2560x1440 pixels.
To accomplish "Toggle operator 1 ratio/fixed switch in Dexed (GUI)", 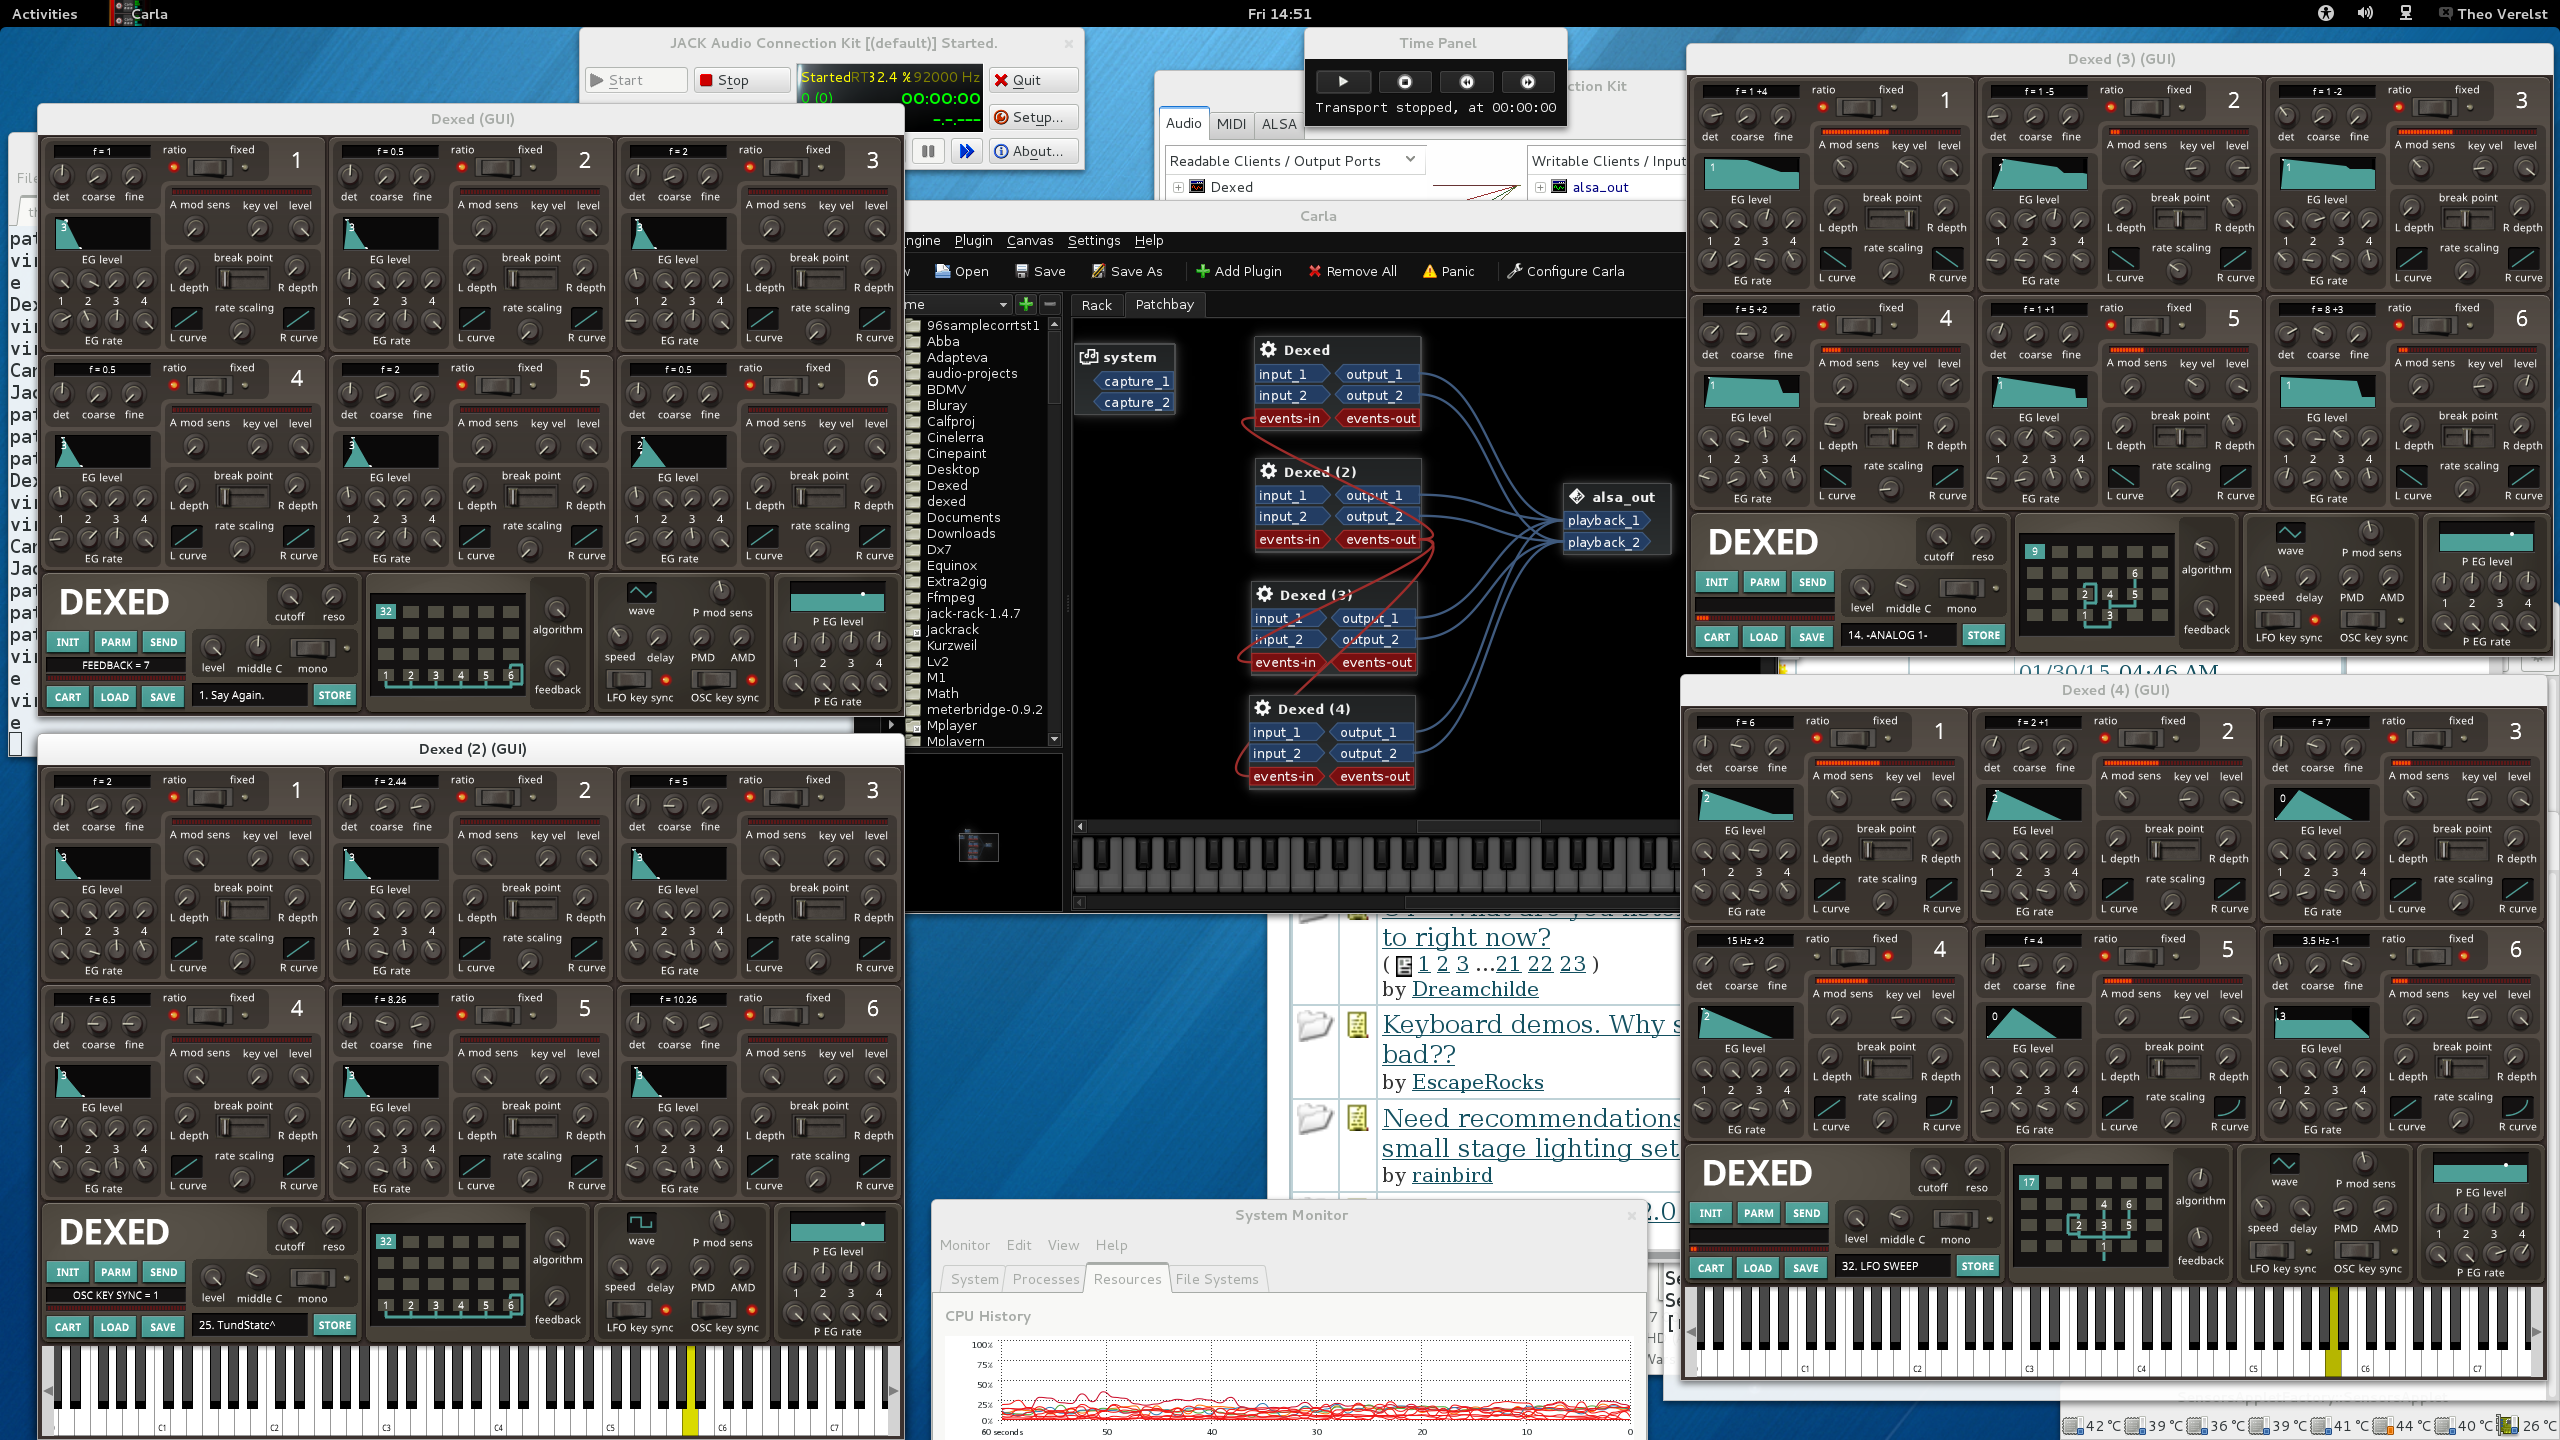I will coord(209,167).
